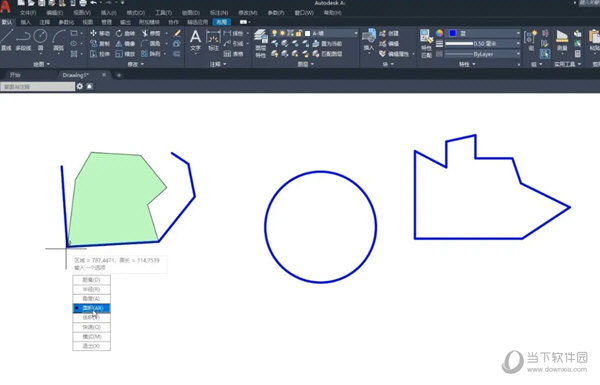Expand the 修改 panel arrow
The image size is (600, 385).
[x=142, y=64]
